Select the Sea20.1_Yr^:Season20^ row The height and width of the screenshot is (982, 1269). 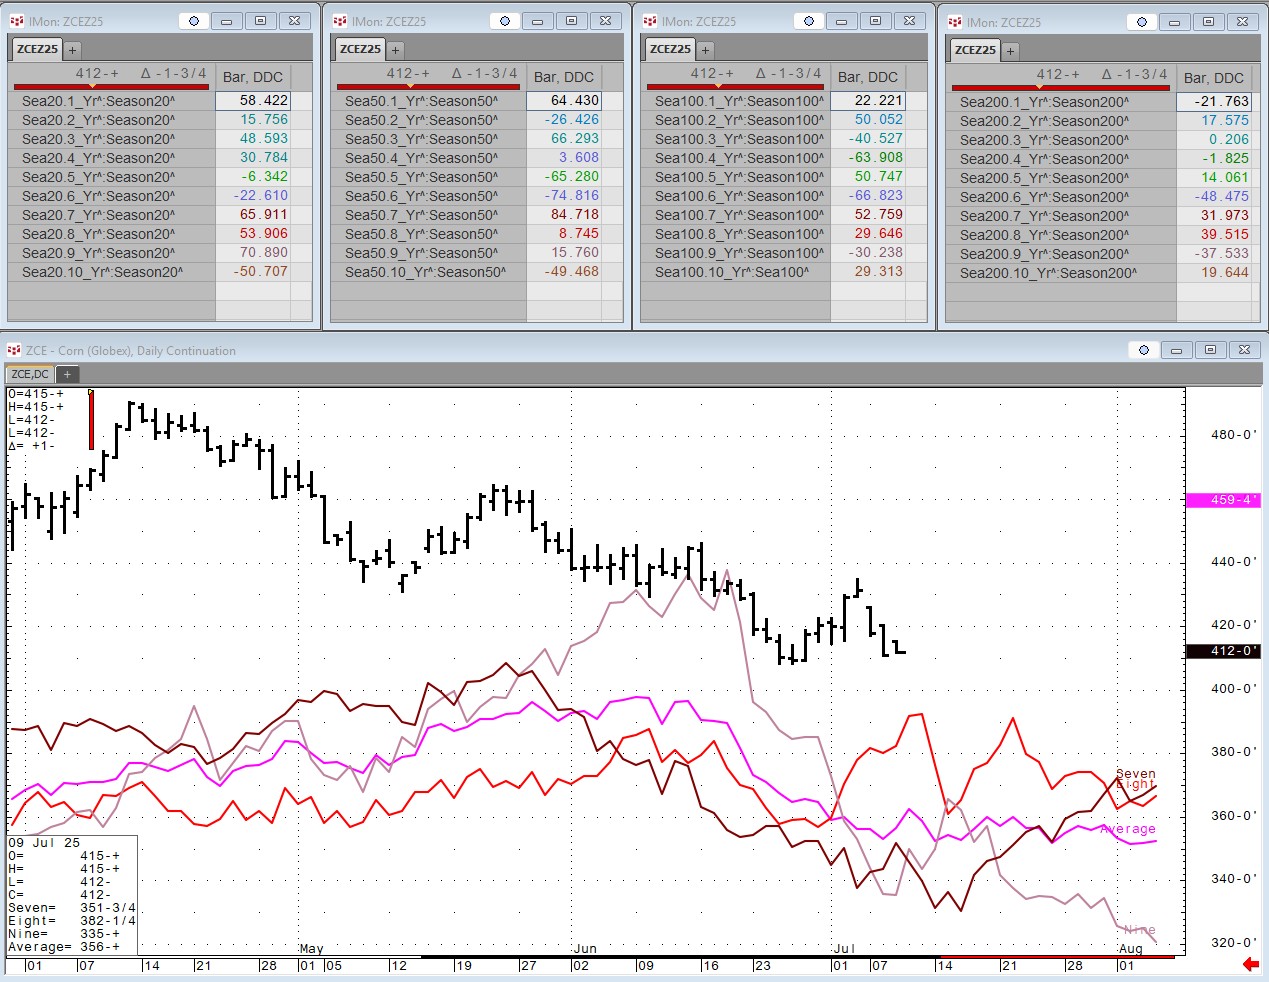click(98, 101)
